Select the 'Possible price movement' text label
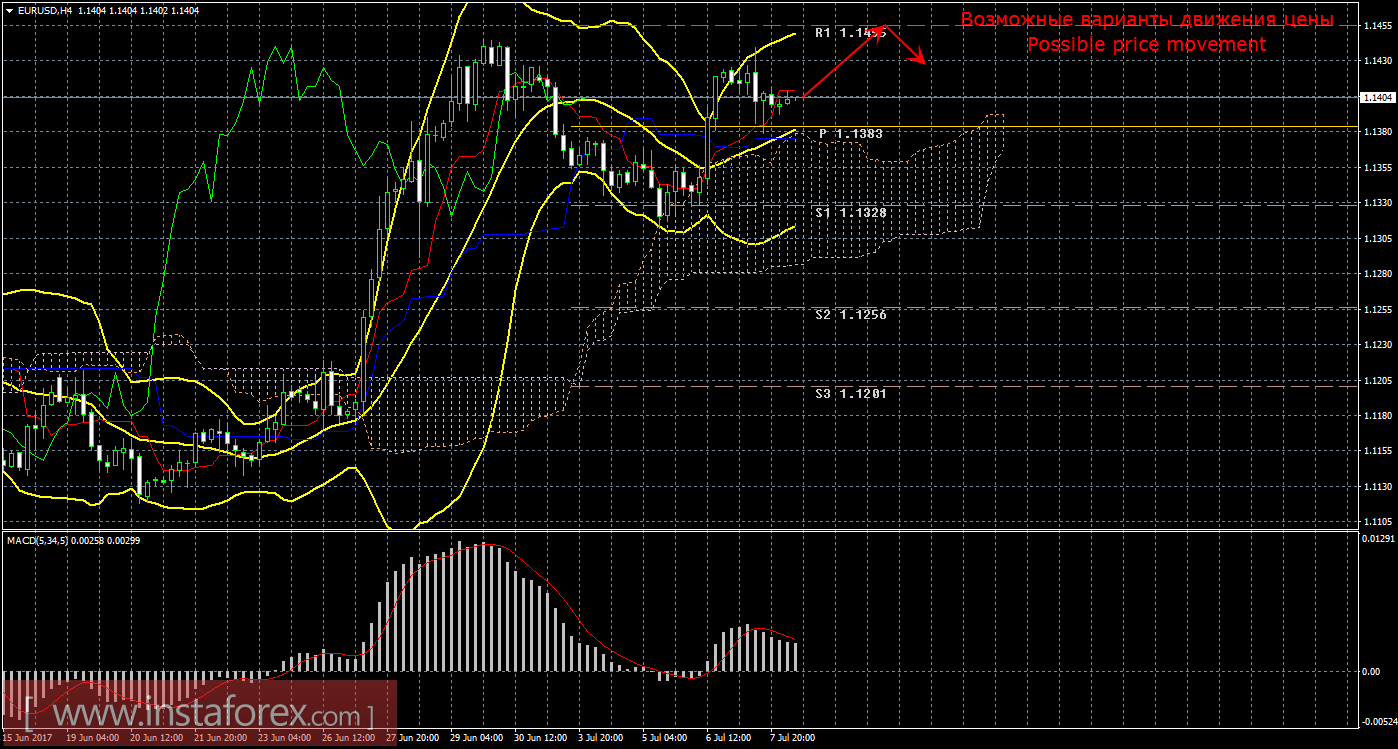This screenshot has width=1398, height=749. 1146,45
